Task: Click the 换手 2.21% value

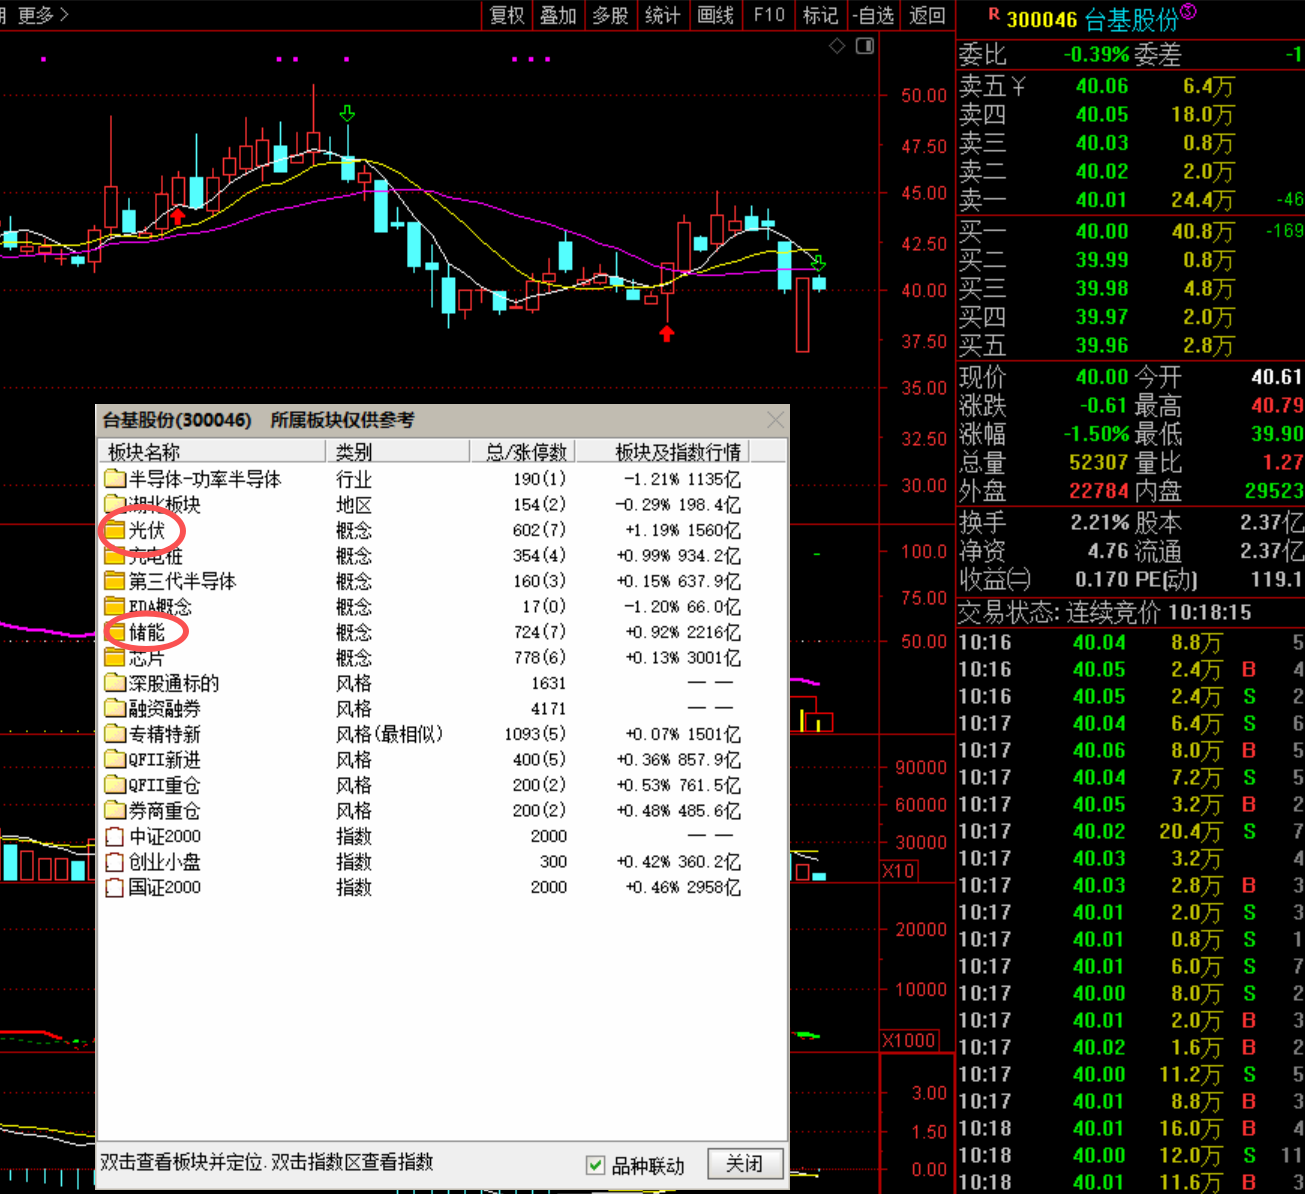Action: pyautogui.click(x=1099, y=522)
